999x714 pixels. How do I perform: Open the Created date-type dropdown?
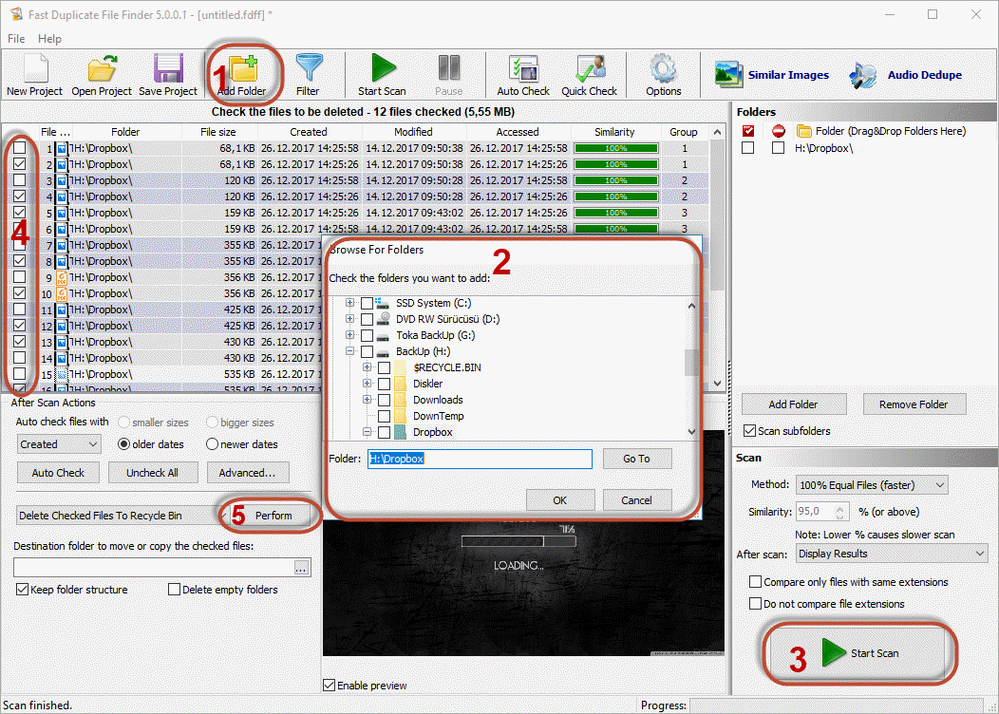pyautogui.click(x=58, y=445)
